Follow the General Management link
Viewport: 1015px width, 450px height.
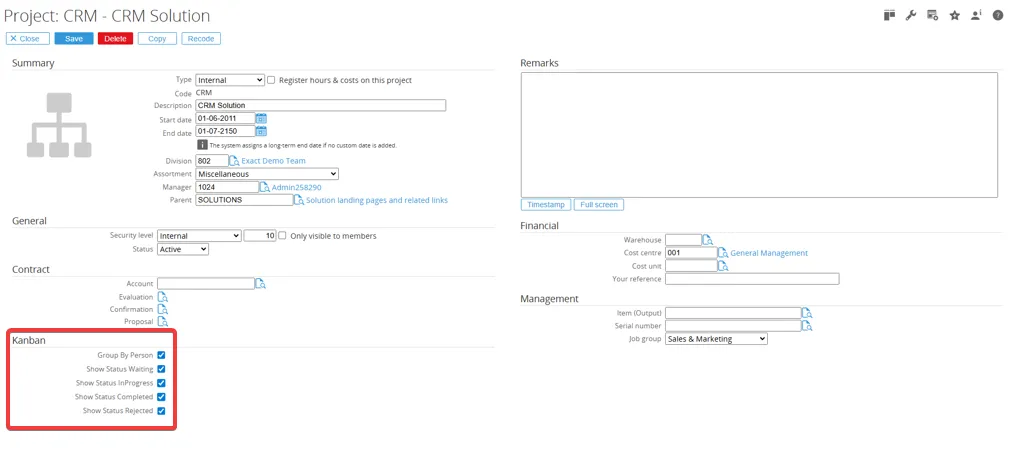pos(768,253)
